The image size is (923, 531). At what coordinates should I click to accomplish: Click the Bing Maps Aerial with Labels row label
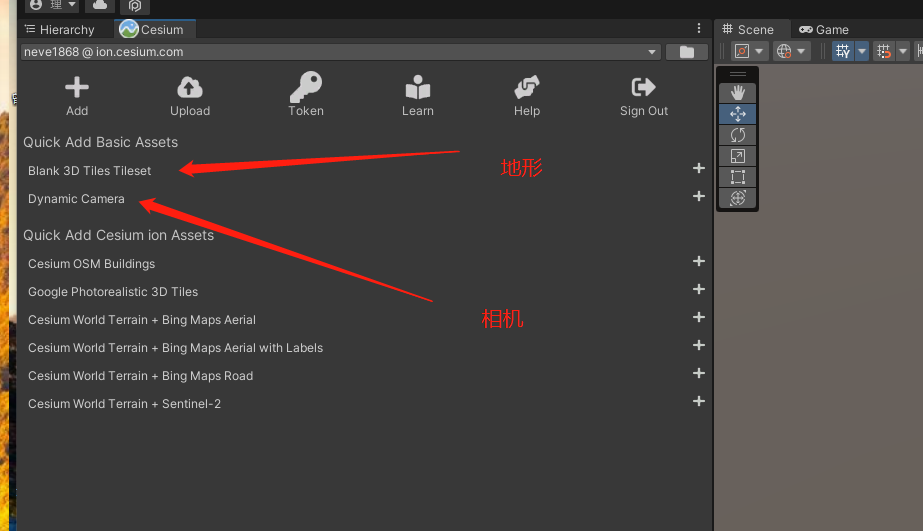[175, 348]
